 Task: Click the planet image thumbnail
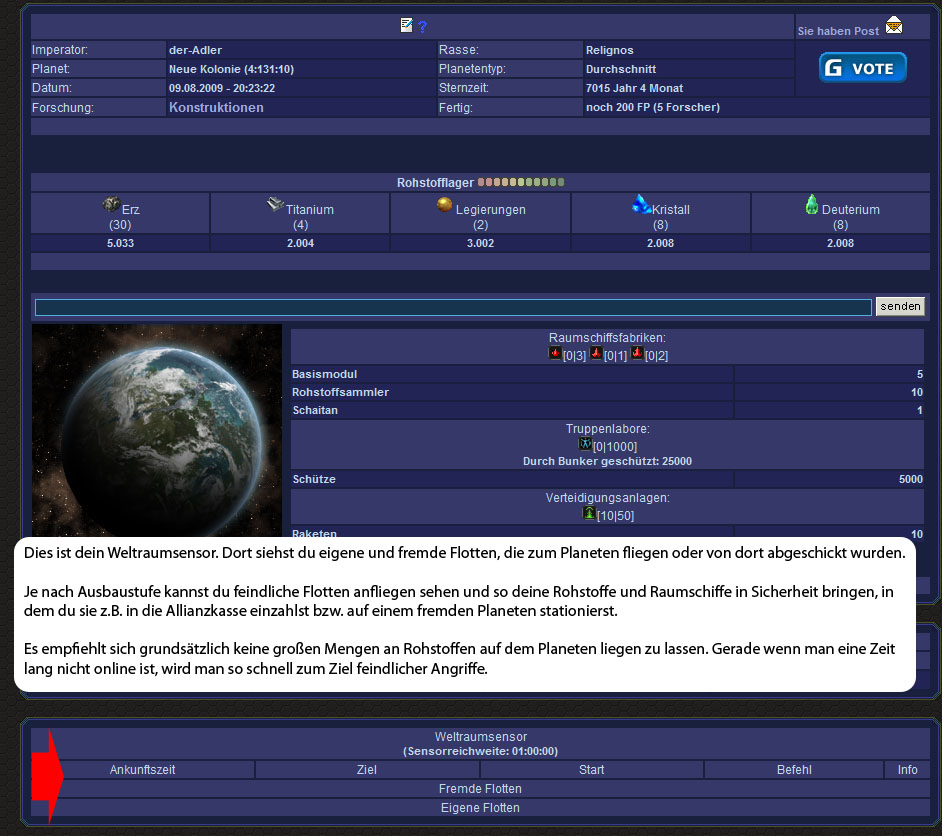[157, 430]
